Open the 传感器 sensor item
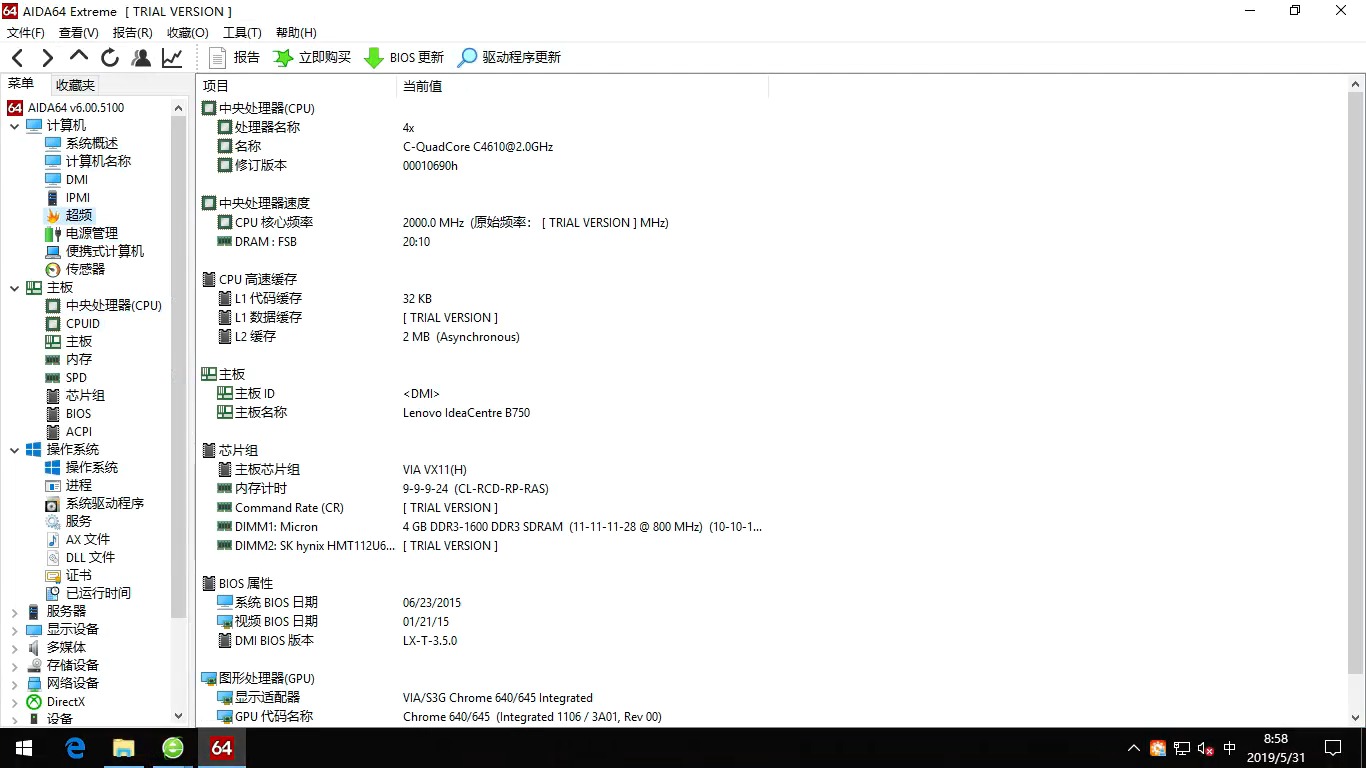The width and height of the screenshot is (1366, 768). (75, 270)
